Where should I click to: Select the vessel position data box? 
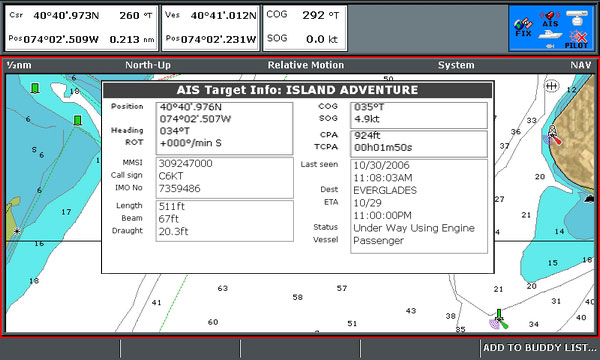coord(210,28)
